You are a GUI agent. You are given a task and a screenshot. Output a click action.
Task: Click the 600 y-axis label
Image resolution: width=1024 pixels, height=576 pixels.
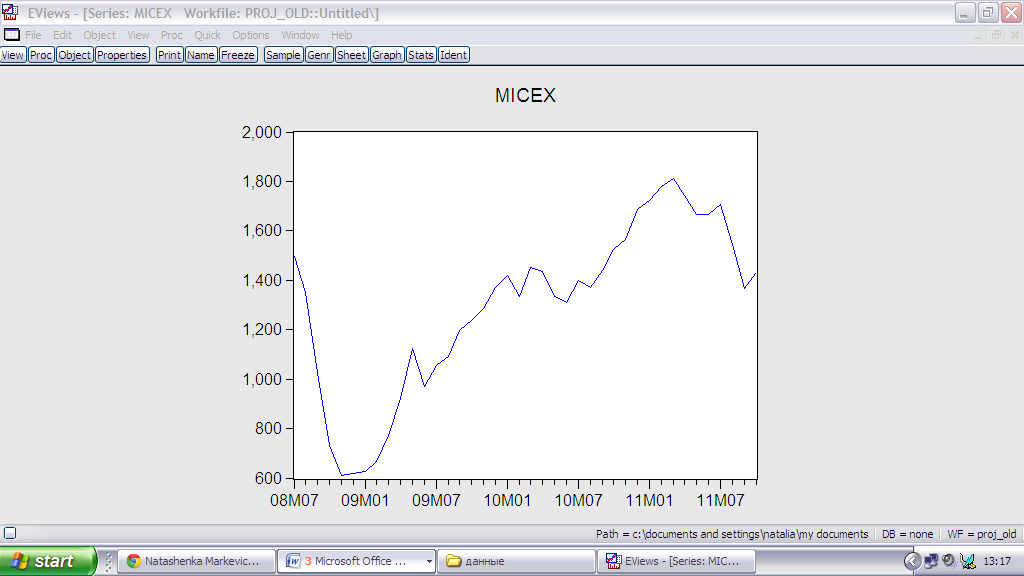(x=268, y=478)
